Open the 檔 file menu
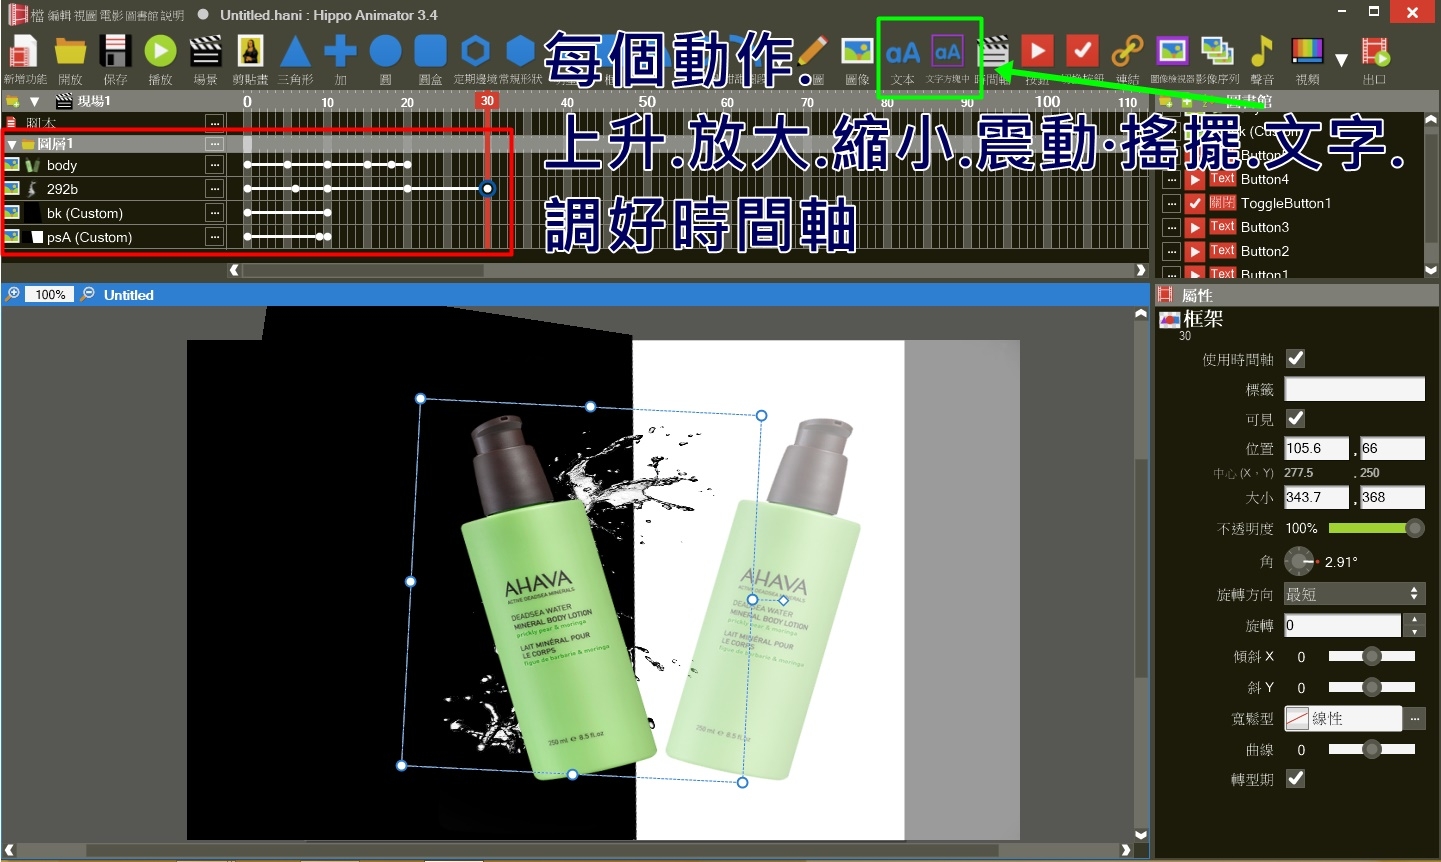Viewport: 1441px width, 862px height. 37,15
